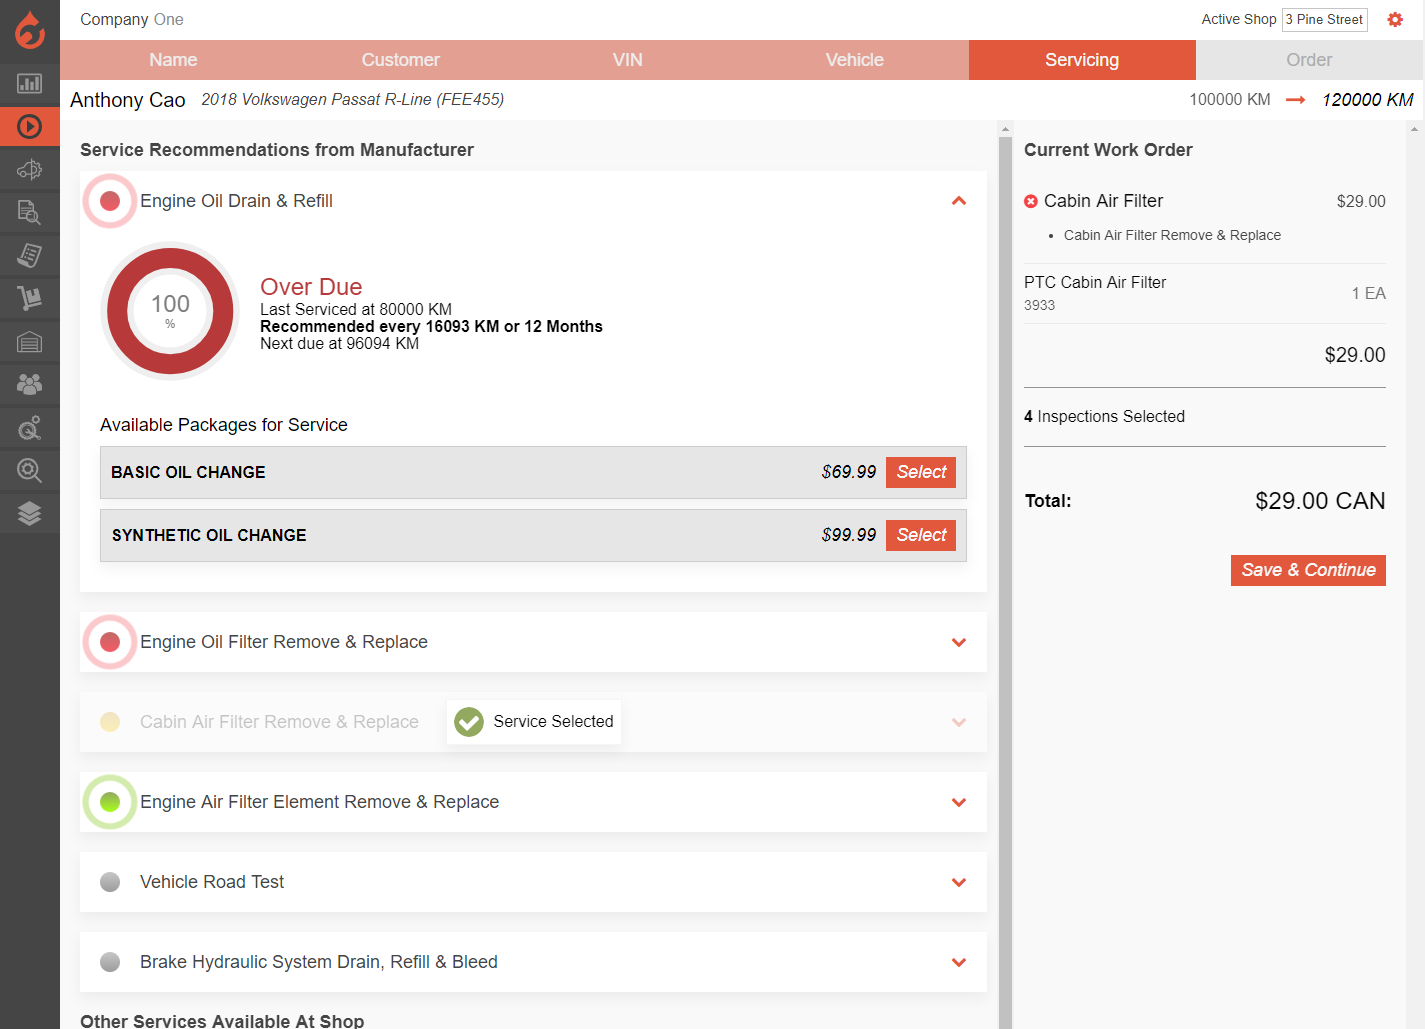Go to the Vehicle tab
Image resolution: width=1425 pixels, height=1029 pixels.
(x=855, y=60)
